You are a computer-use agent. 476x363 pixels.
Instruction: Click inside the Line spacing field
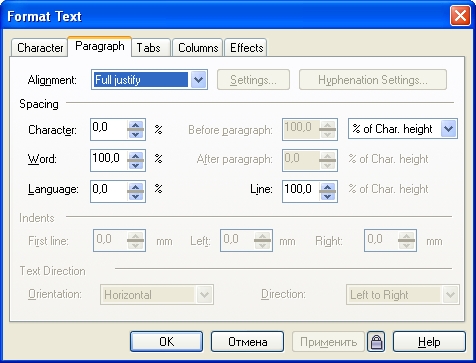[301, 191]
